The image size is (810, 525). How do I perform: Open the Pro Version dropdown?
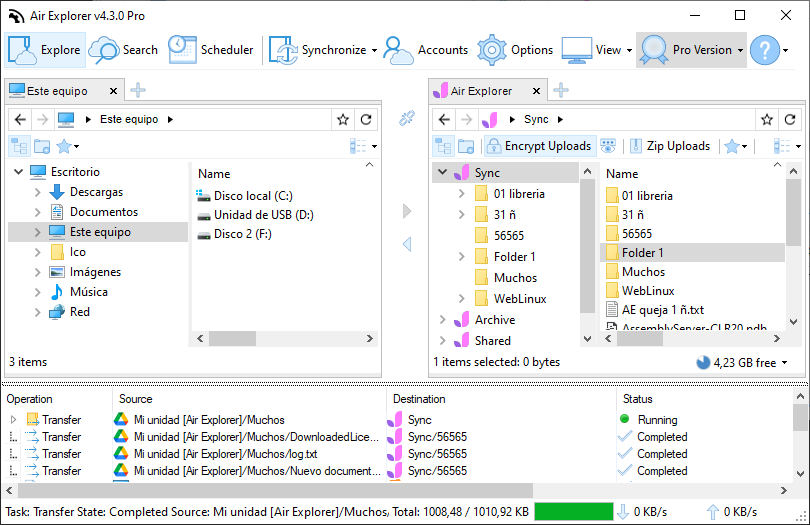pos(692,50)
